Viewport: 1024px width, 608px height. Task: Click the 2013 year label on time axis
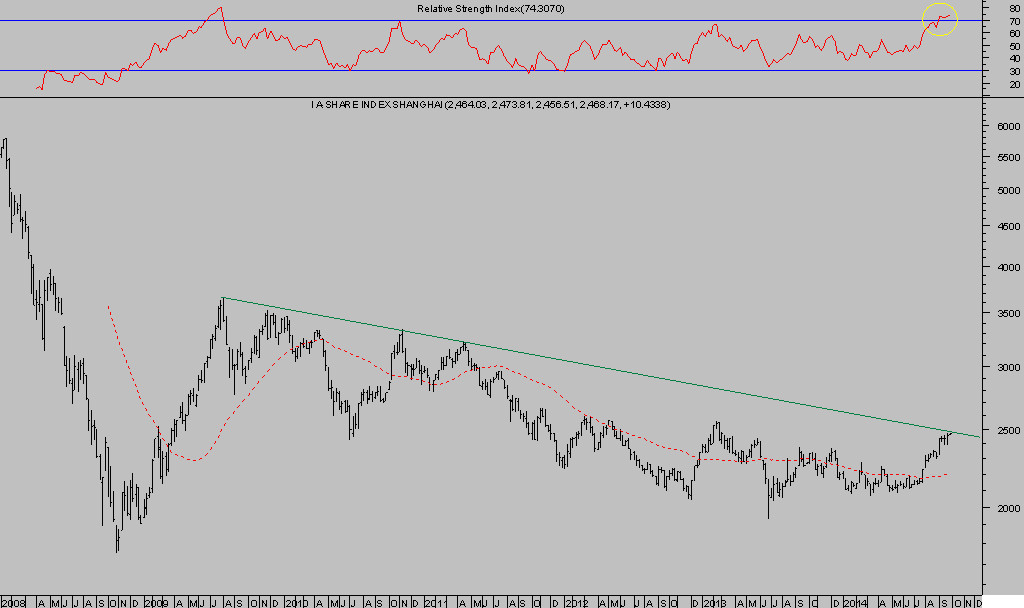click(713, 603)
